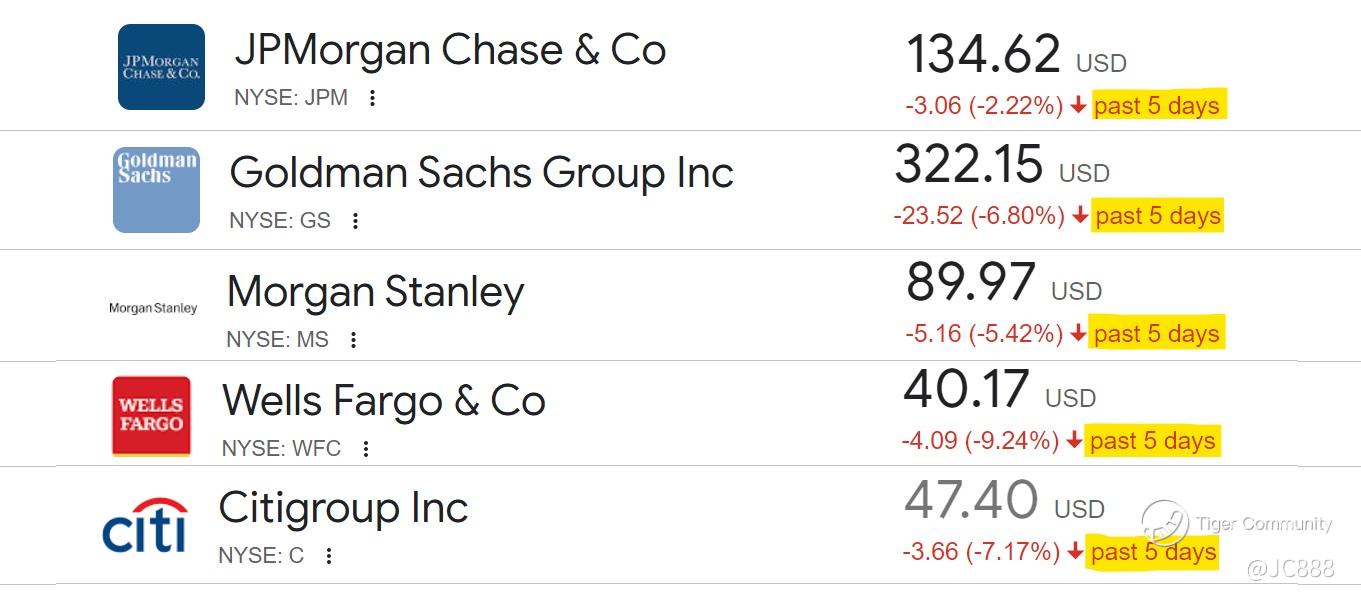Viewport: 1361px width, 599px height.
Task: Click the Wells Fargo price 40.17
Action: tap(965, 390)
